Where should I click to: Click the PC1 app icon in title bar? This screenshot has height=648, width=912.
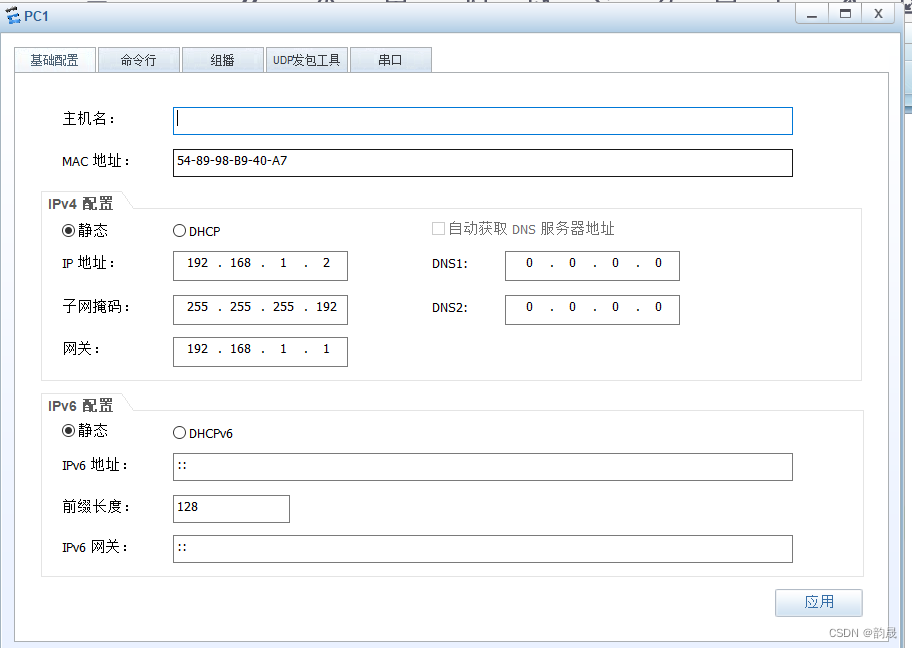click(13, 15)
